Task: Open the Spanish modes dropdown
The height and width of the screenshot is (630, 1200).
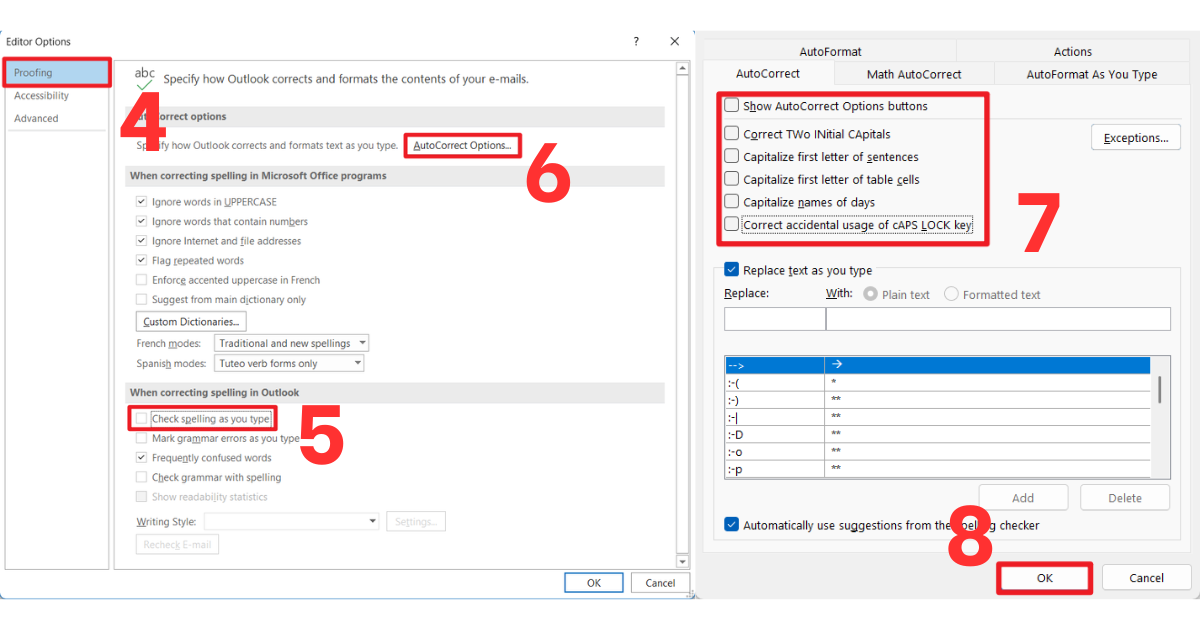Action: coord(289,362)
